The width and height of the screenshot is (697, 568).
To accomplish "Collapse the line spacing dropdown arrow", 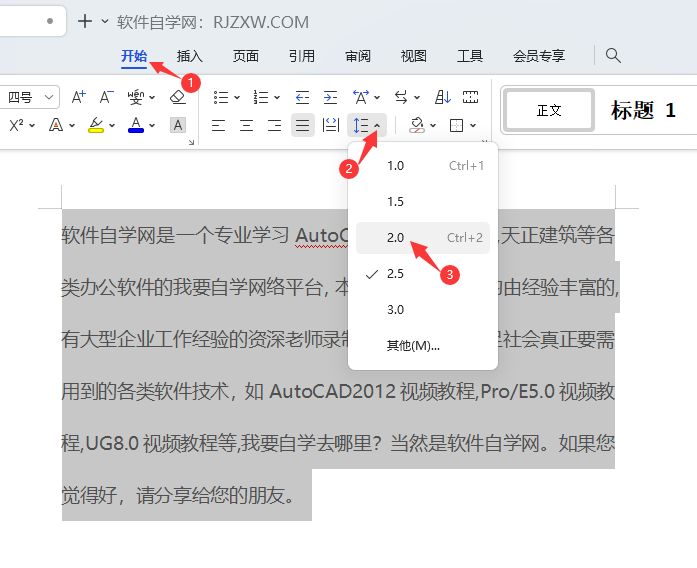I will click(x=377, y=126).
